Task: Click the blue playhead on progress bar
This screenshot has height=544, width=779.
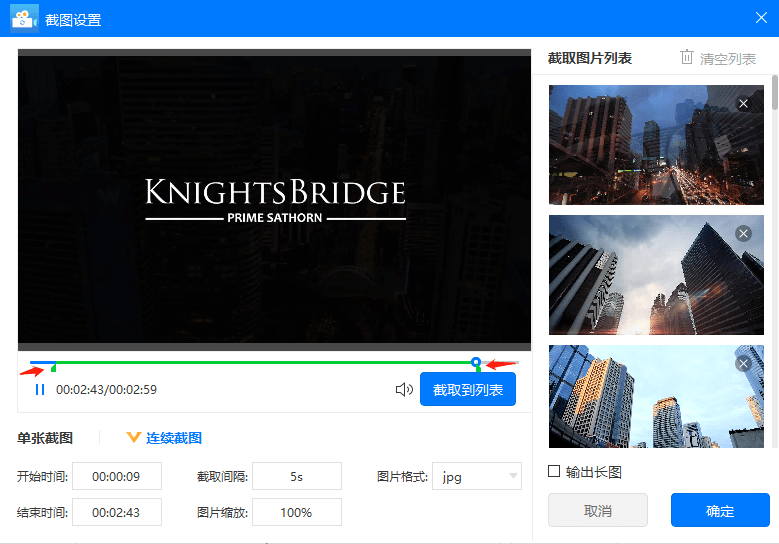Action: 476,362
